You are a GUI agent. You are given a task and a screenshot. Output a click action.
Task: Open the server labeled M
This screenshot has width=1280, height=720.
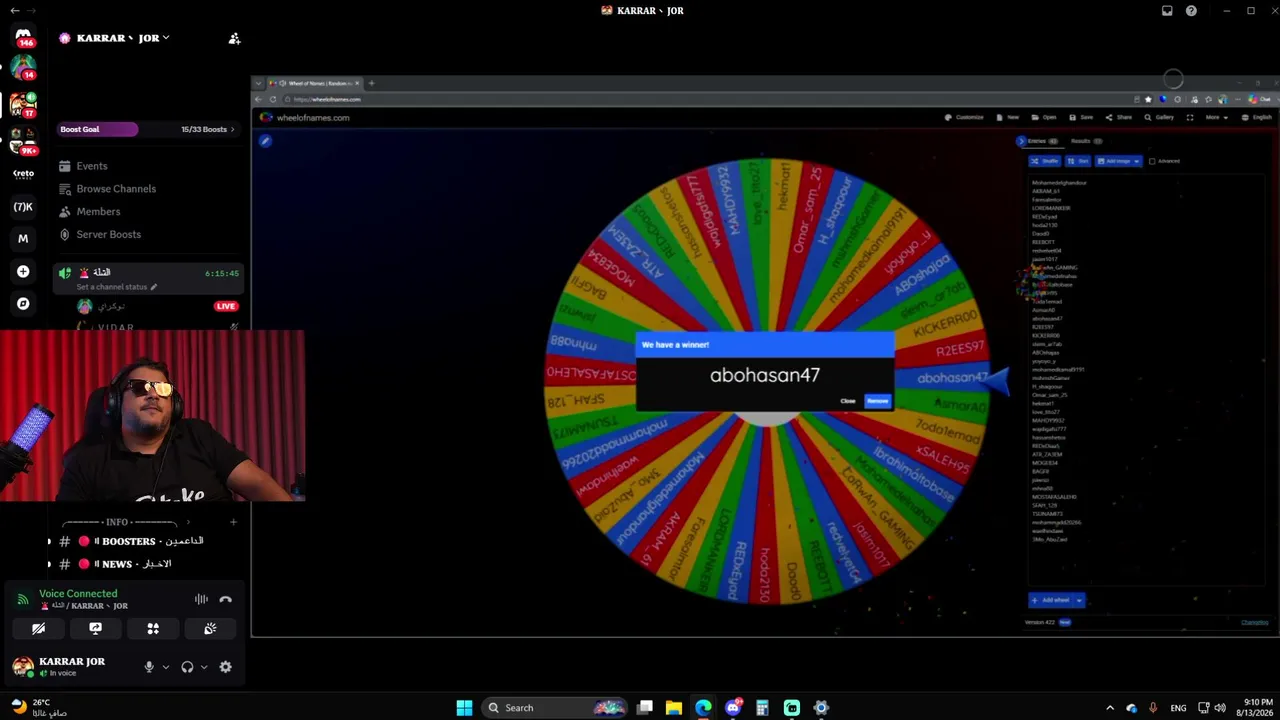click(x=23, y=239)
